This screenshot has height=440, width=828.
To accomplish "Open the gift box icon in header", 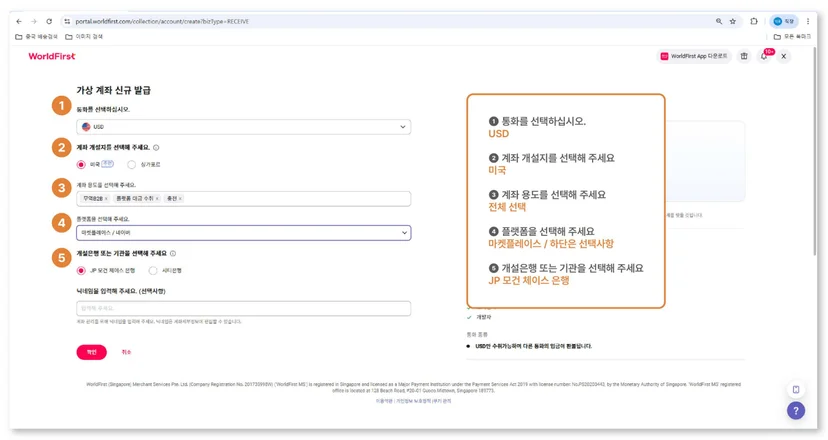I will [x=744, y=56].
